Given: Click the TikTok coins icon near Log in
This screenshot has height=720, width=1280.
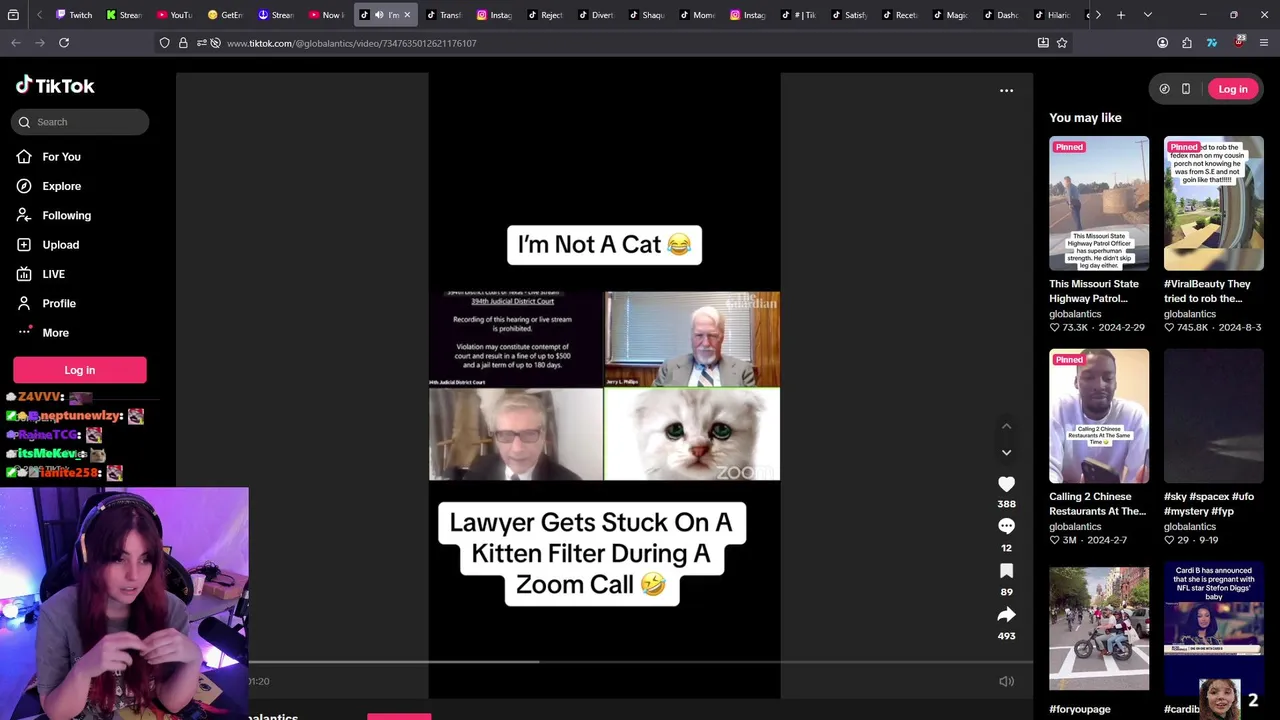Looking at the screenshot, I should (1164, 89).
